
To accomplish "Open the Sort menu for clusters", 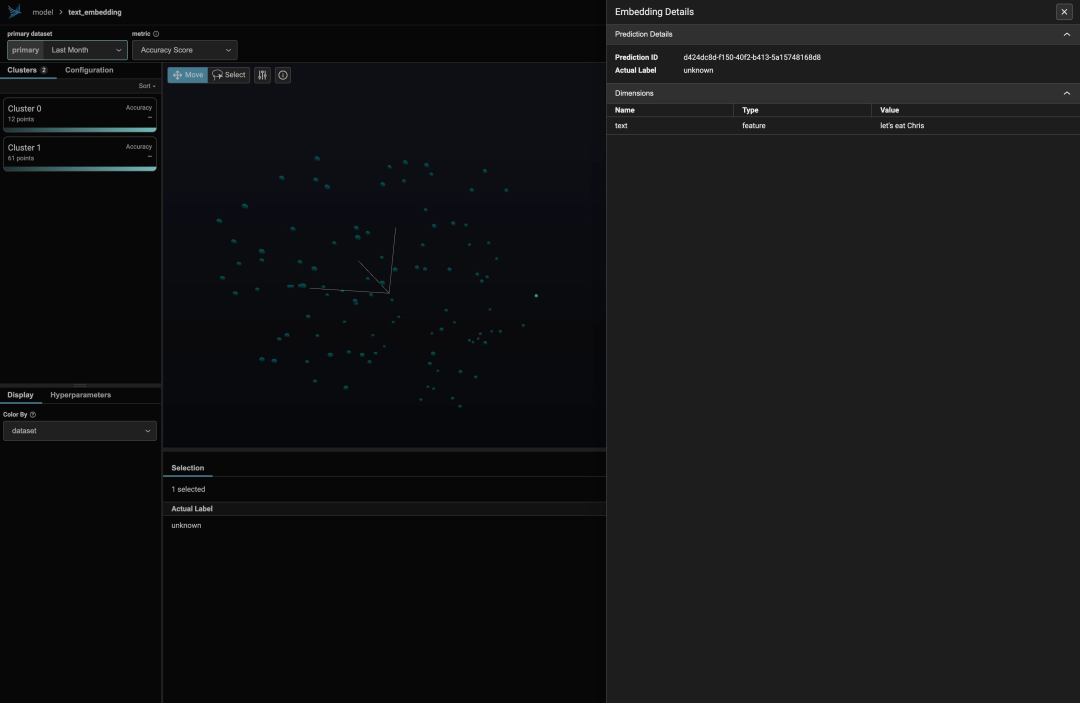I will tap(147, 86).
